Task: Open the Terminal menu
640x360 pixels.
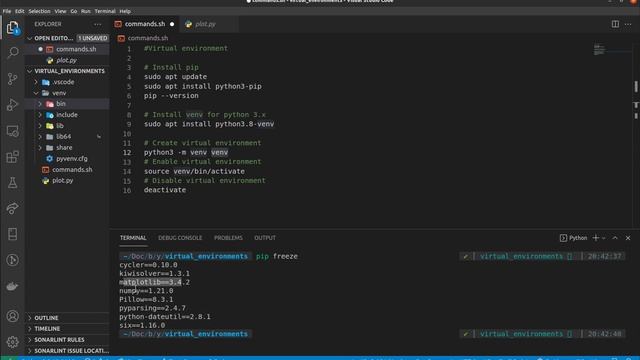Action: (x=105, y=11)
